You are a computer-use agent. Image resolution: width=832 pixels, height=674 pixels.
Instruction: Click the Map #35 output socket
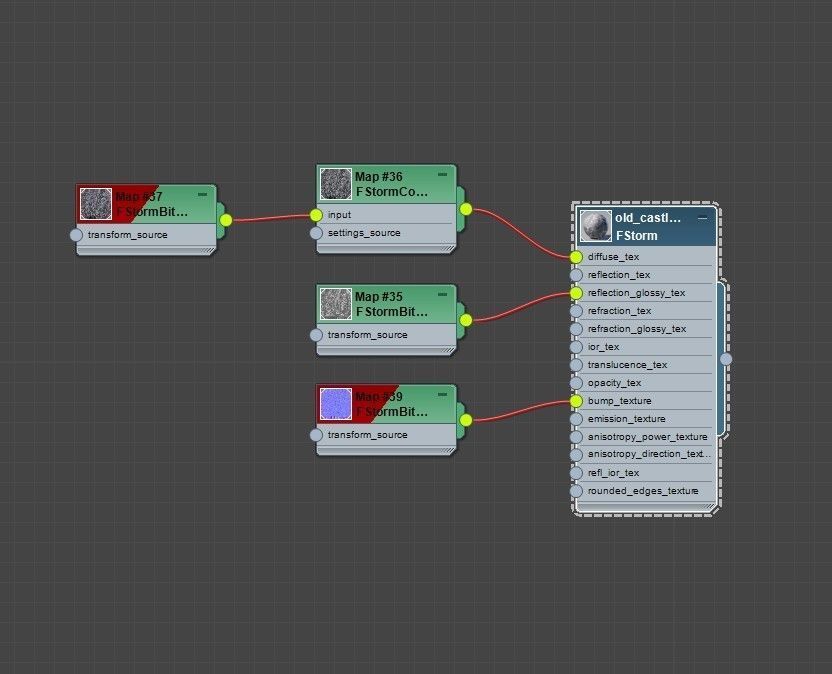(x=466, y=320)
